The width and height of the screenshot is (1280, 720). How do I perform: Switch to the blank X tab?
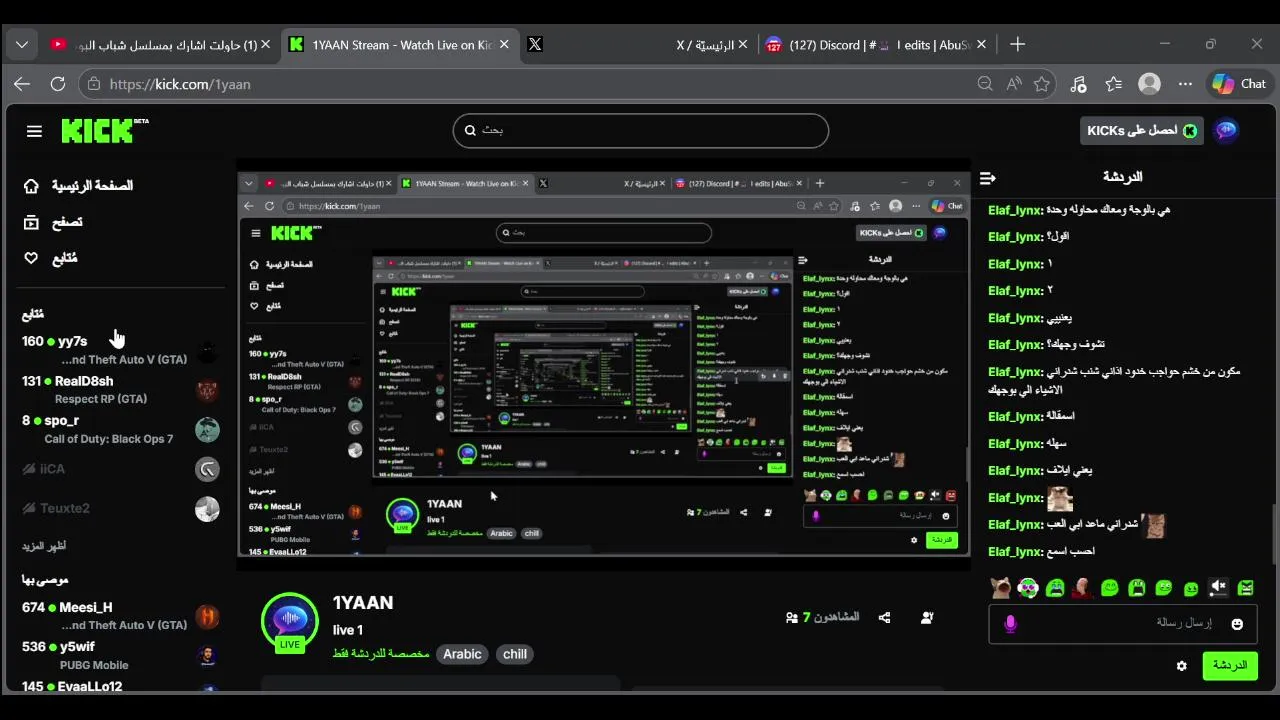[535, 44]
